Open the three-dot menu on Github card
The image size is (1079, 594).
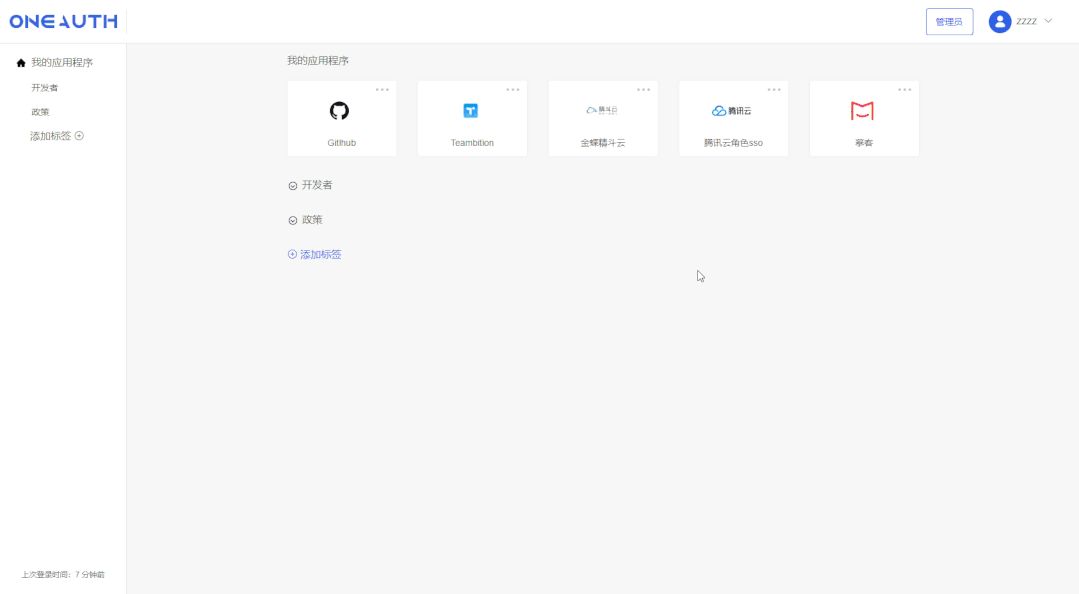(x=382, y=89)
